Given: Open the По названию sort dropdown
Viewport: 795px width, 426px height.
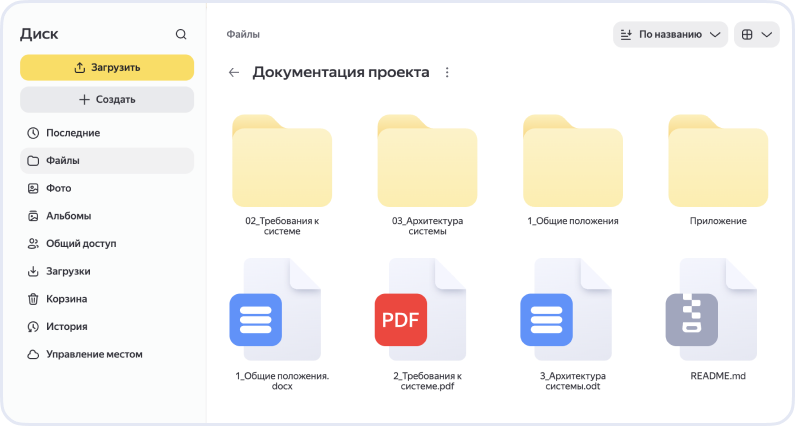Looking at the screenshot, I should (670, 34).
